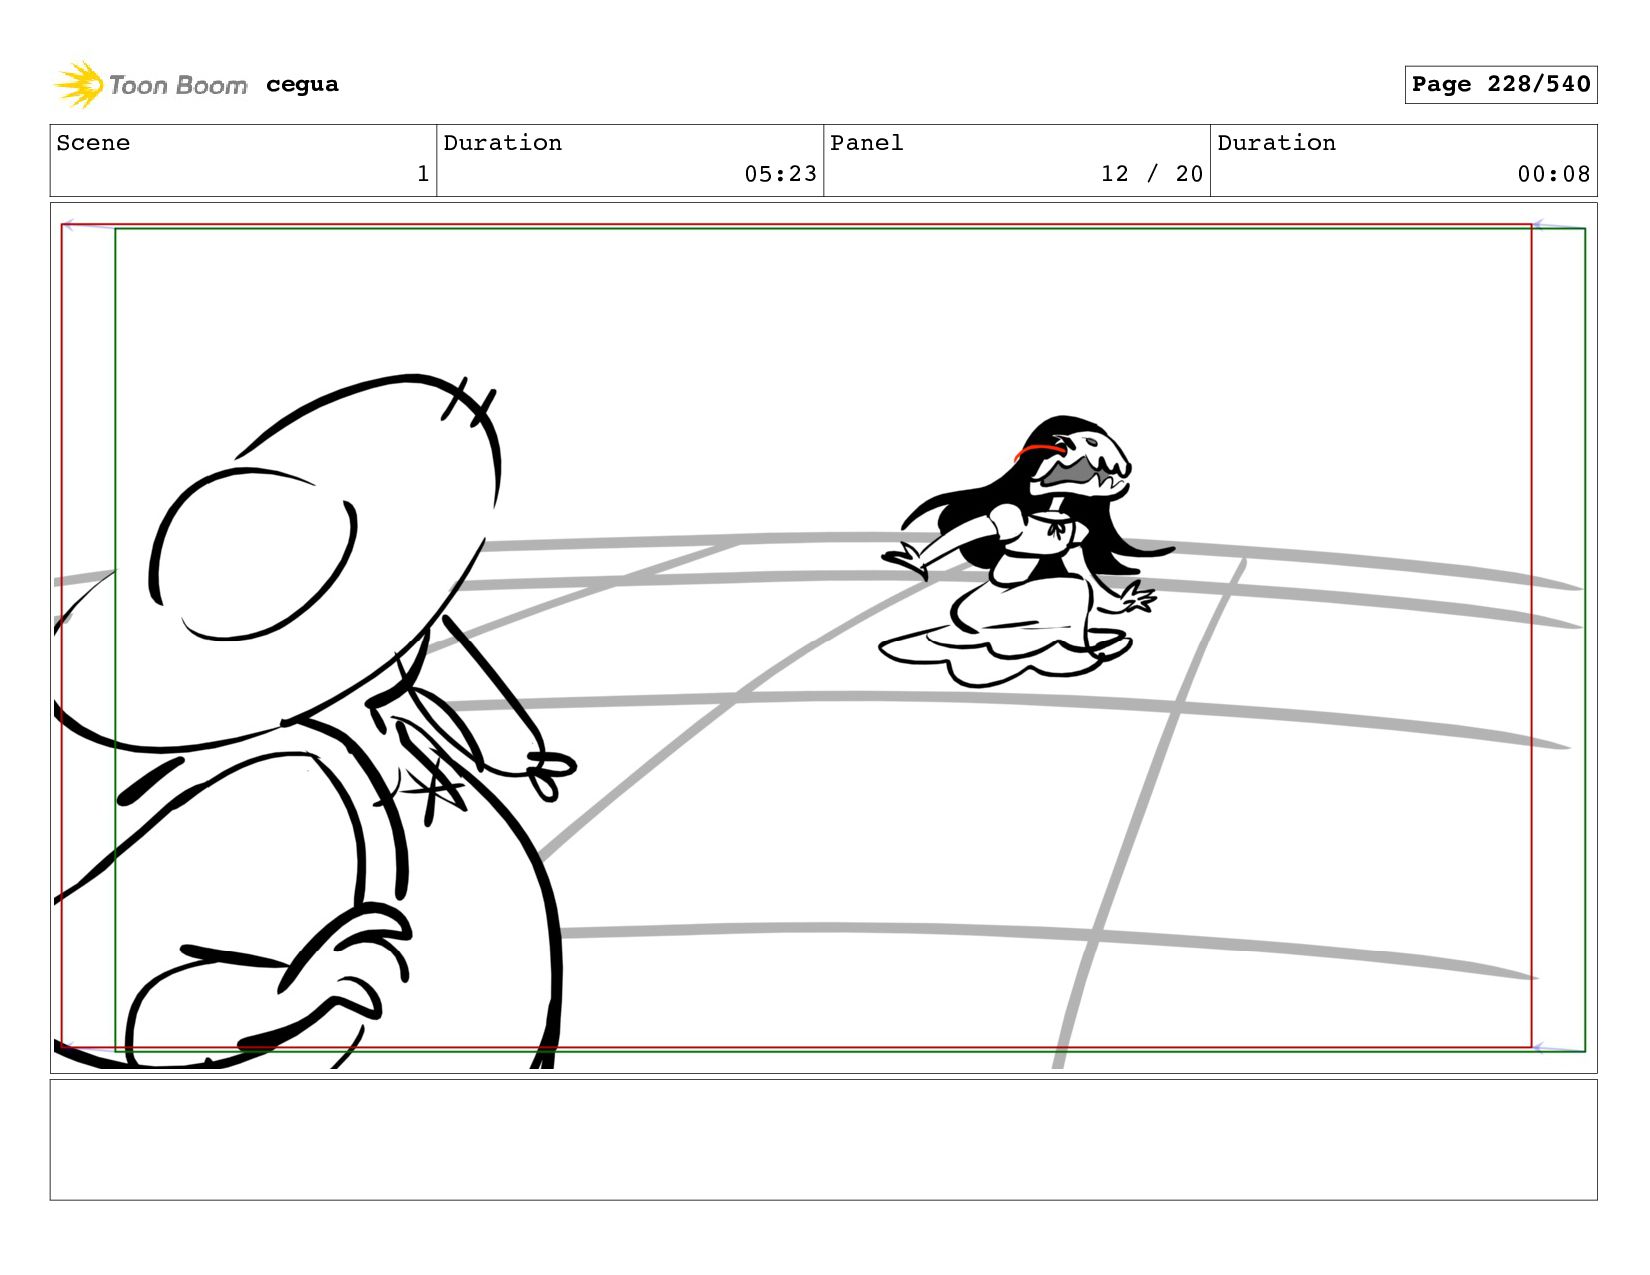Click the Toon Boom logo icon
This screenshot has height=1275, width=1650.
click(79, 85)
